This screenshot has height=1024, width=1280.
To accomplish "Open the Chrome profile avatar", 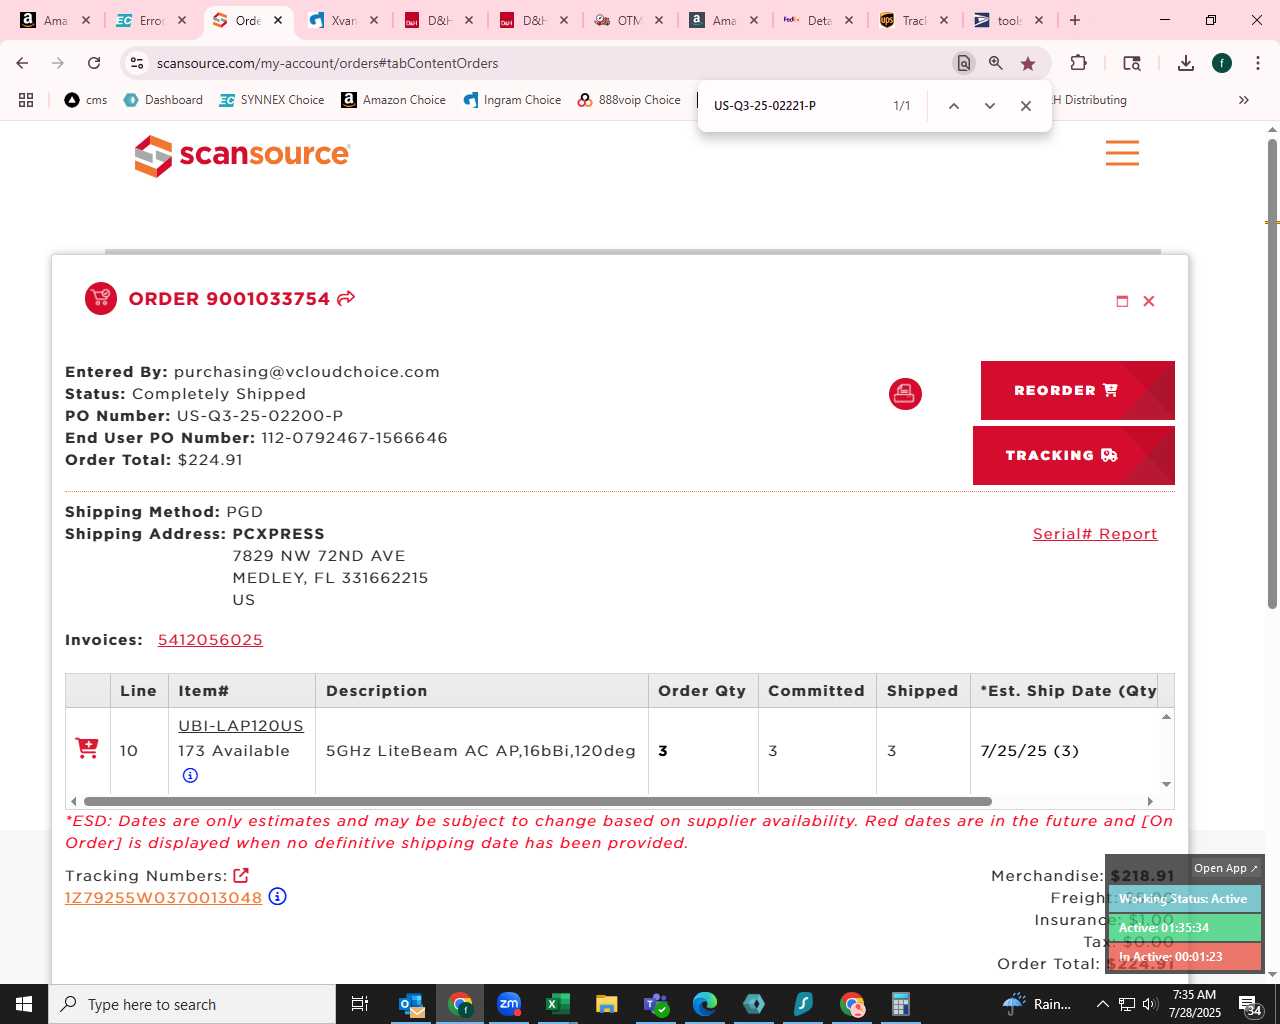I will click(1222, 63).
